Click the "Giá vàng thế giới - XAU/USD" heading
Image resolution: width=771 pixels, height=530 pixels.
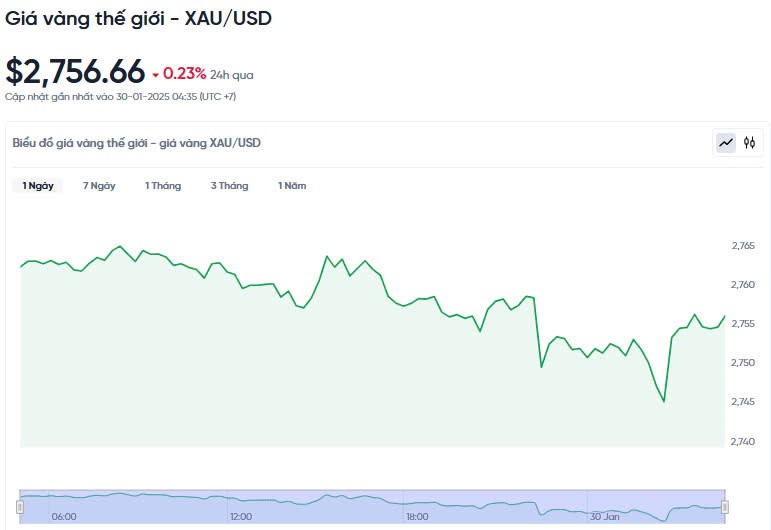[139, 18]
